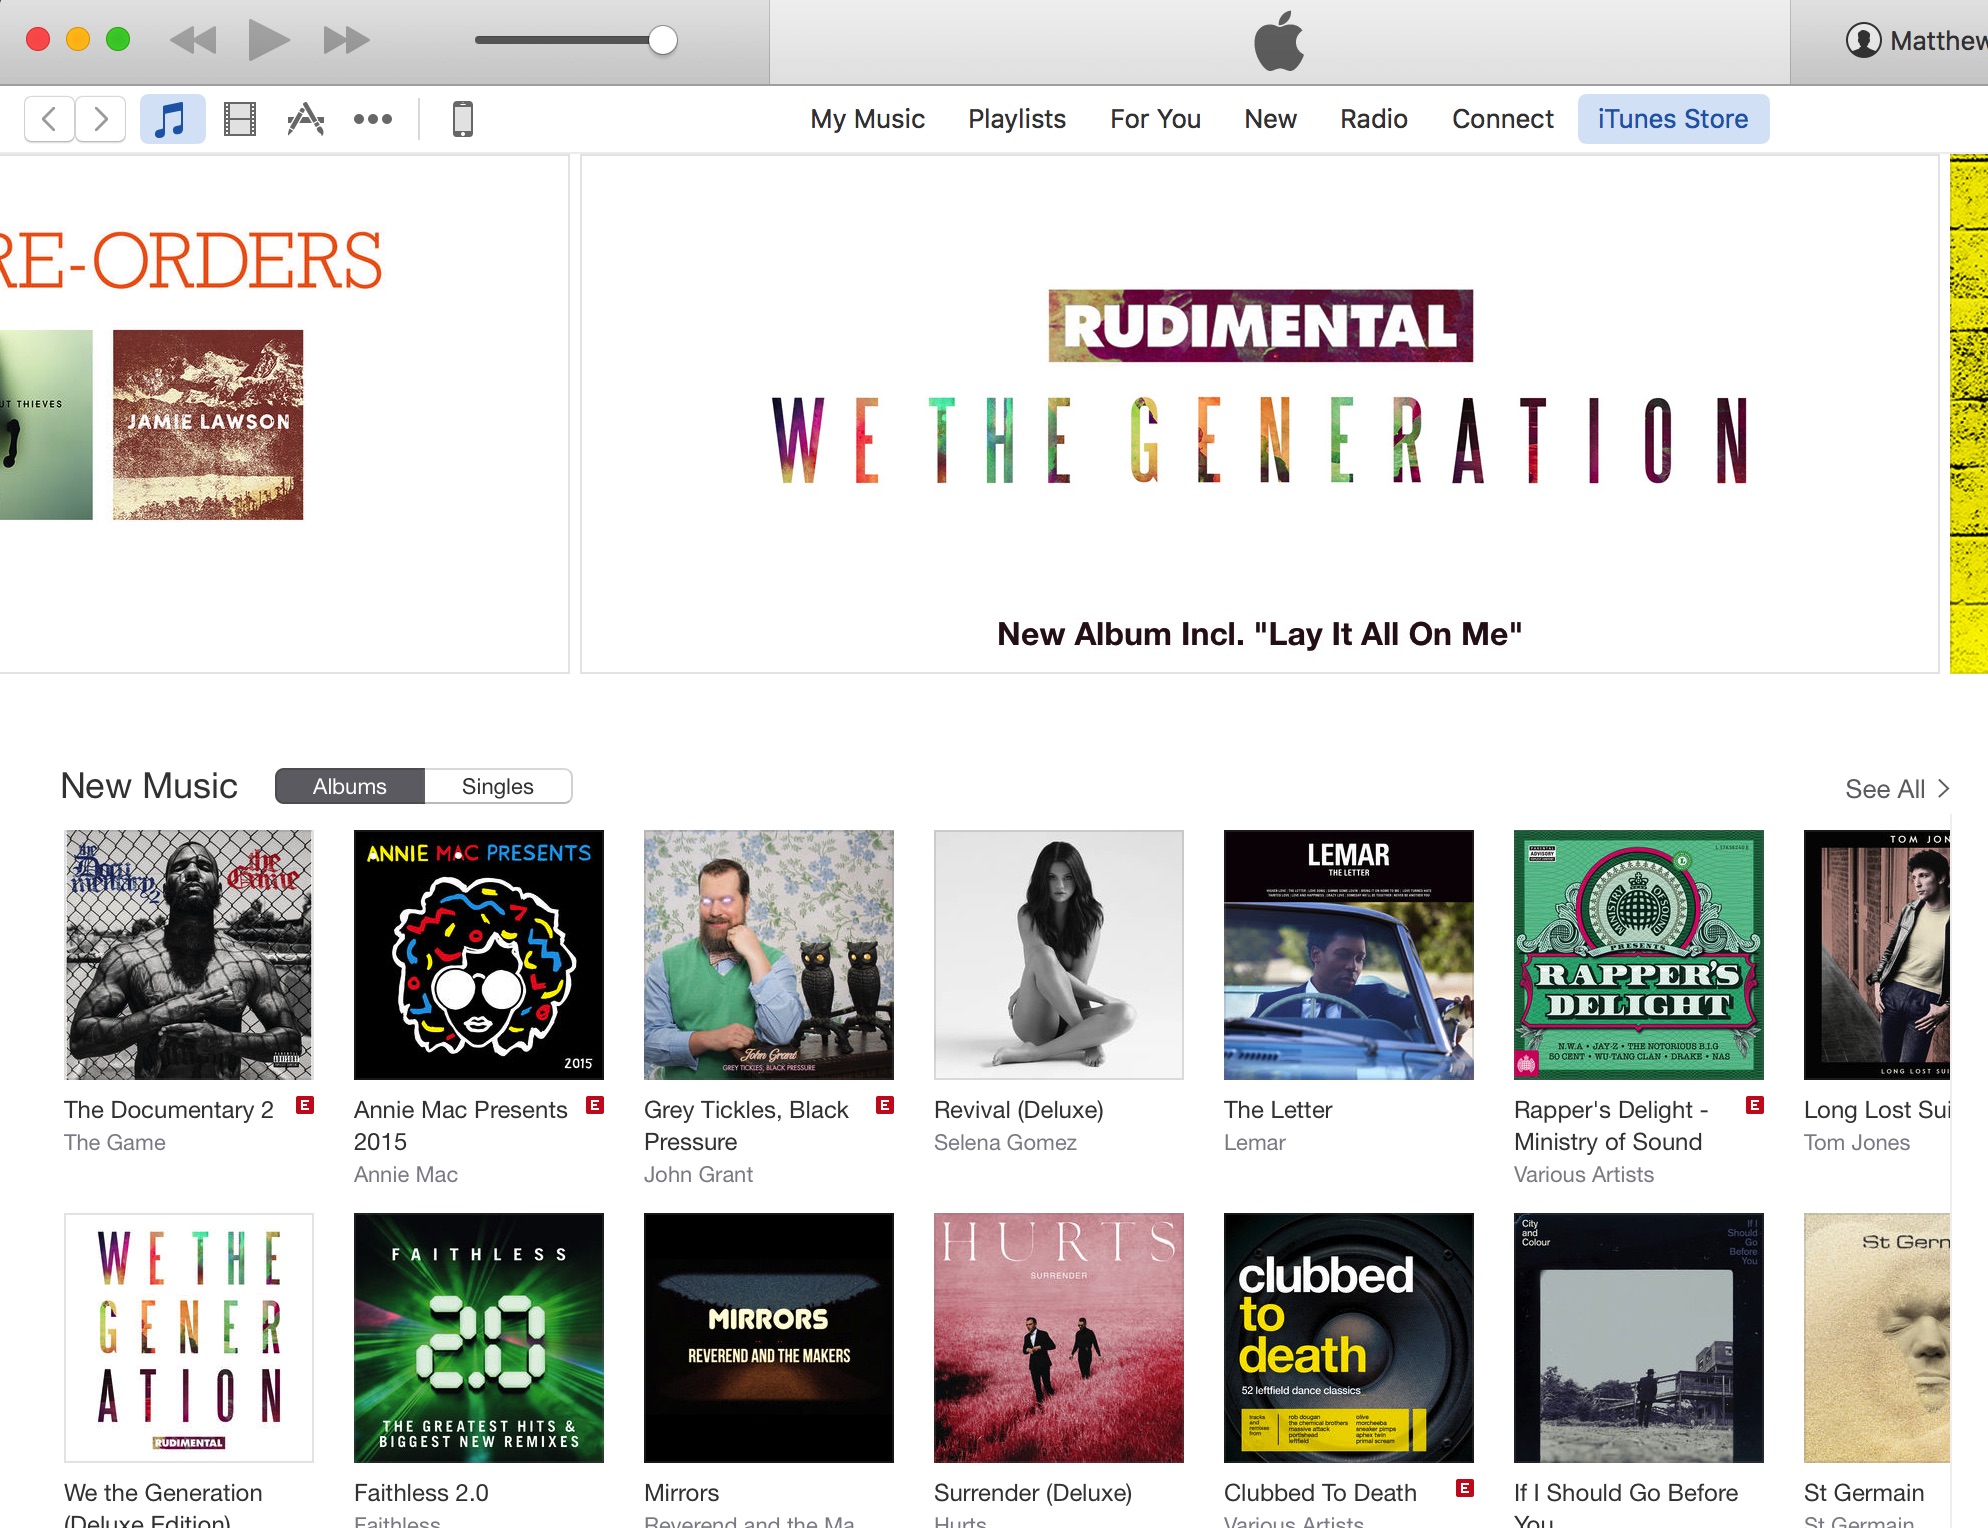Image resolution: width=1988 pixels, height=1528 pixels.
Task: Click the Selena Gomez artist link
Action: click(x=1005, y=1142)
